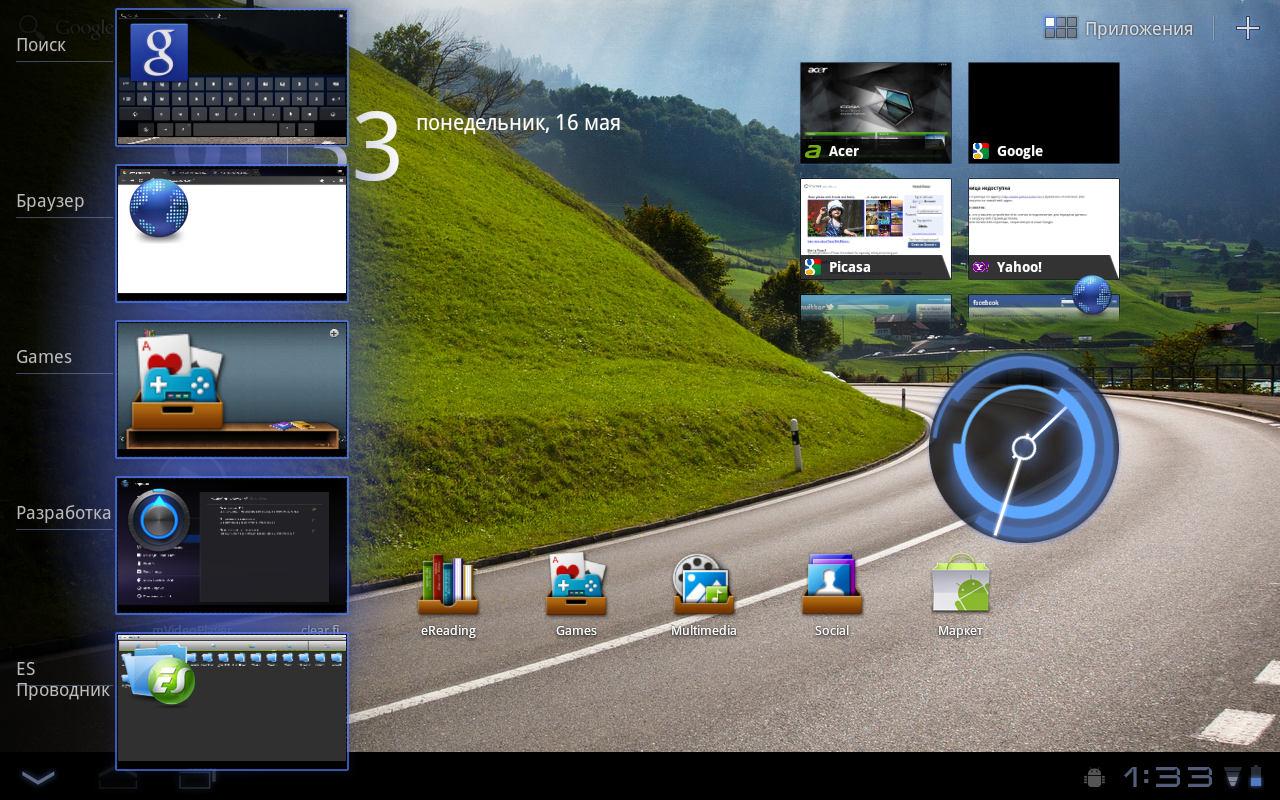The width and height of the screenshot is (1280, 800).
Task: Open the Yahoo! bookmark tile
Action: (x=1044, y=229)
